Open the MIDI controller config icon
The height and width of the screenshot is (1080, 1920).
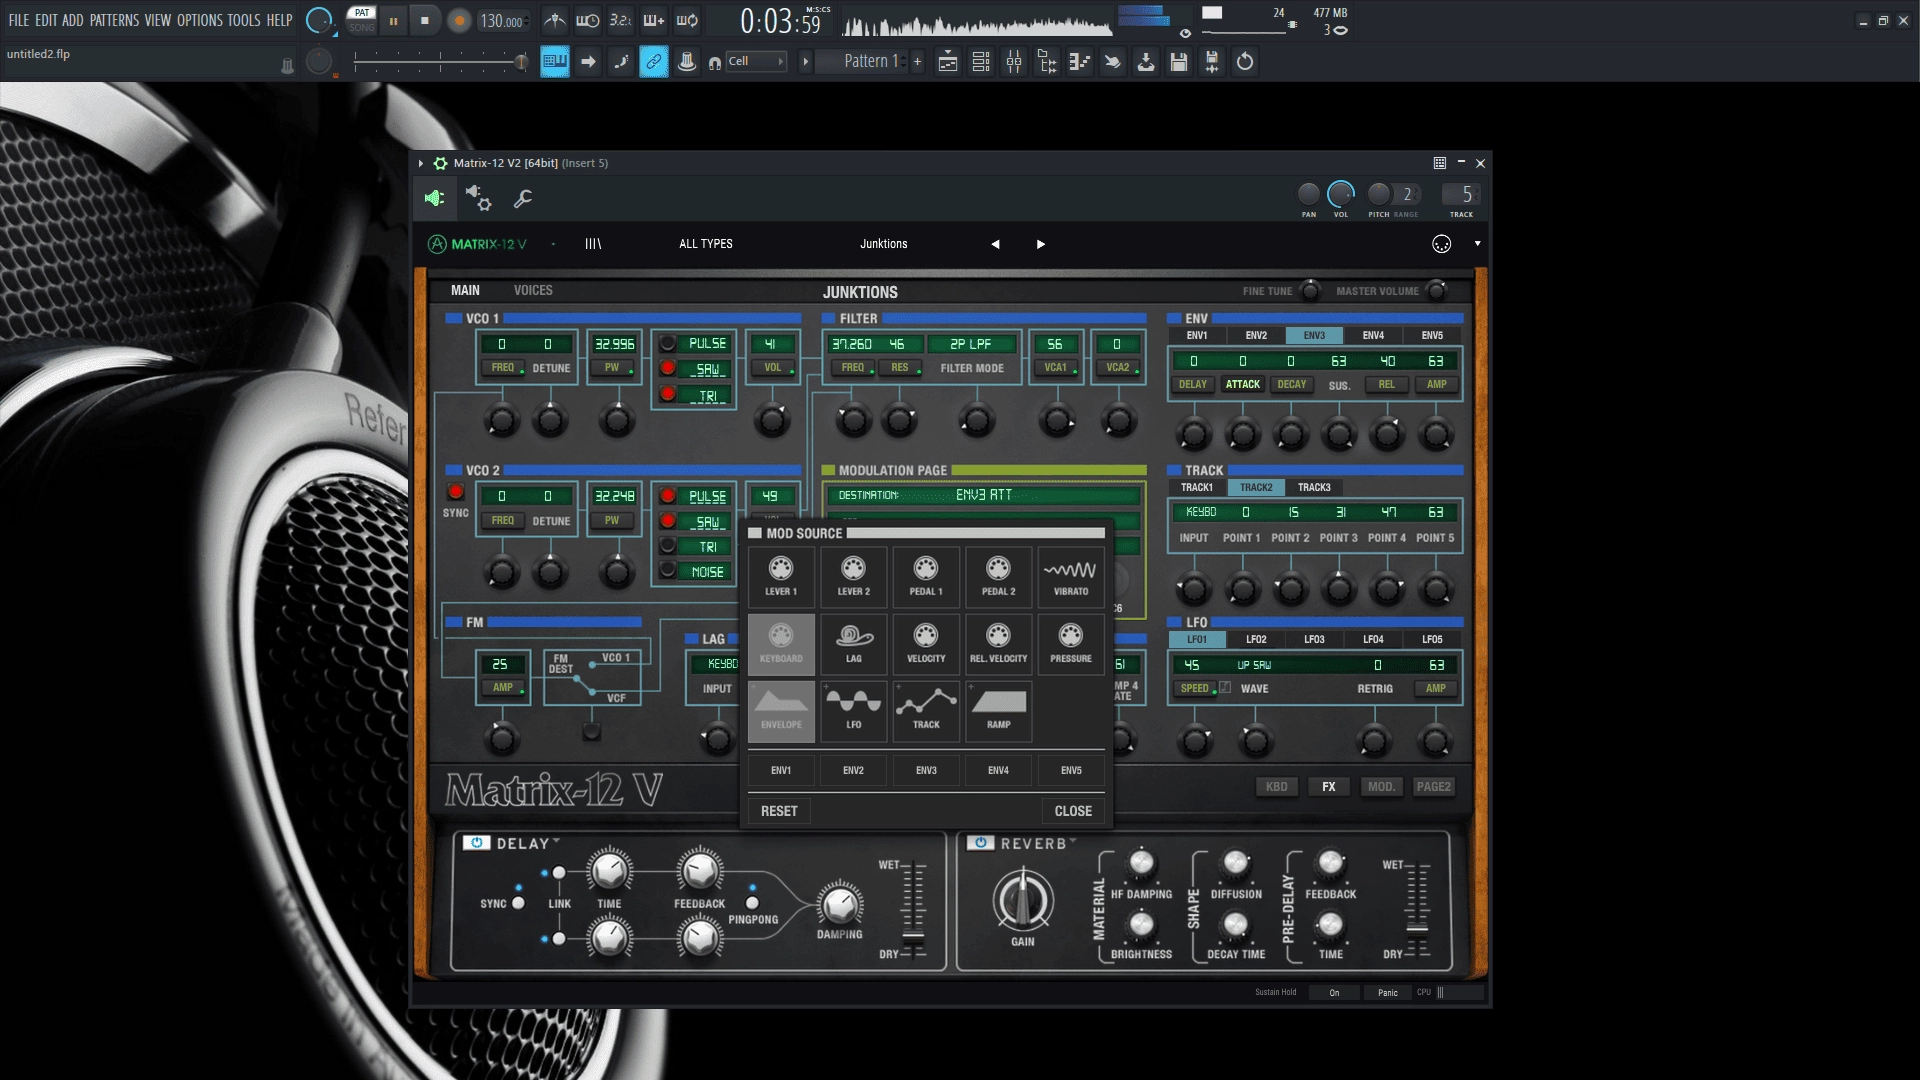1441,244
